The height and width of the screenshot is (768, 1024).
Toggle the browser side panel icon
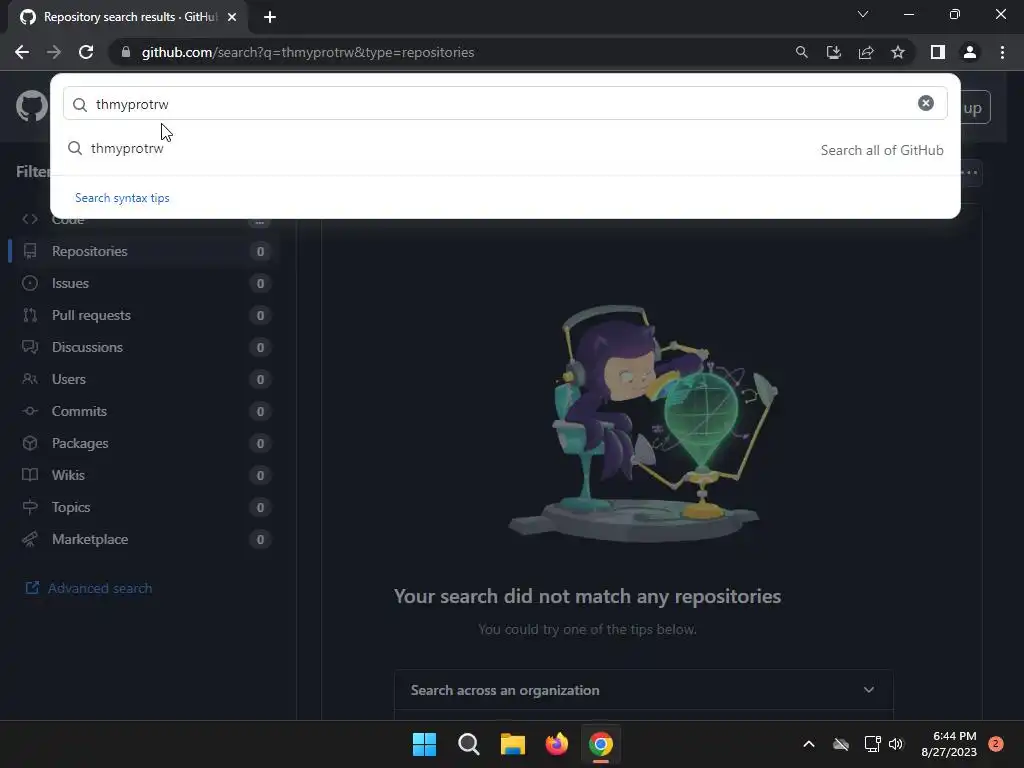(x=938, y=52)
